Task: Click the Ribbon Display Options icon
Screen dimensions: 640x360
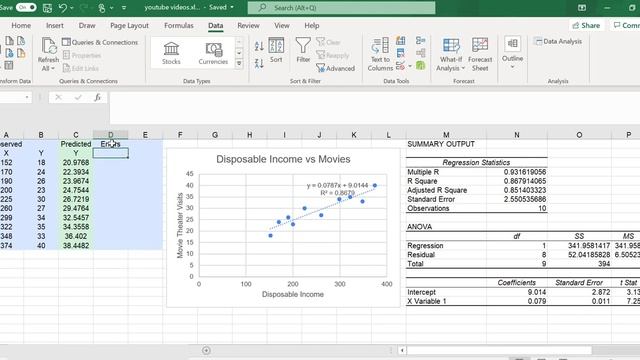Action: tap(582, 8)
